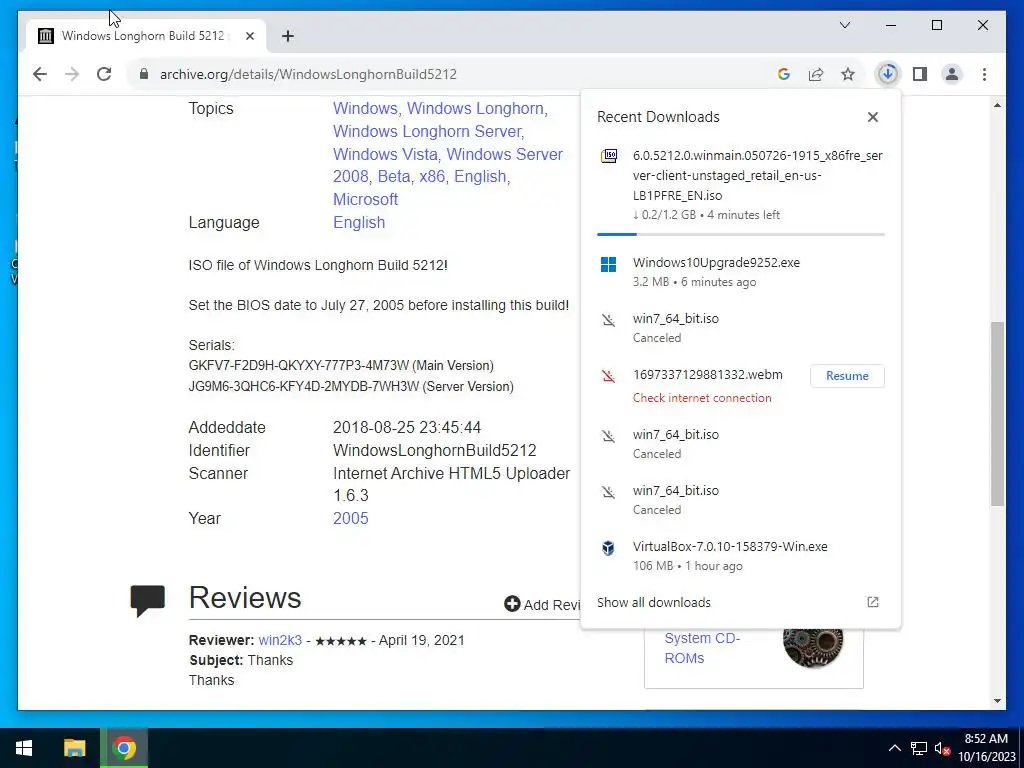Image resolution: width=1024 pixels, height=768 pixels.
Task: Share this page using the share icon
Action: (816, 74)
